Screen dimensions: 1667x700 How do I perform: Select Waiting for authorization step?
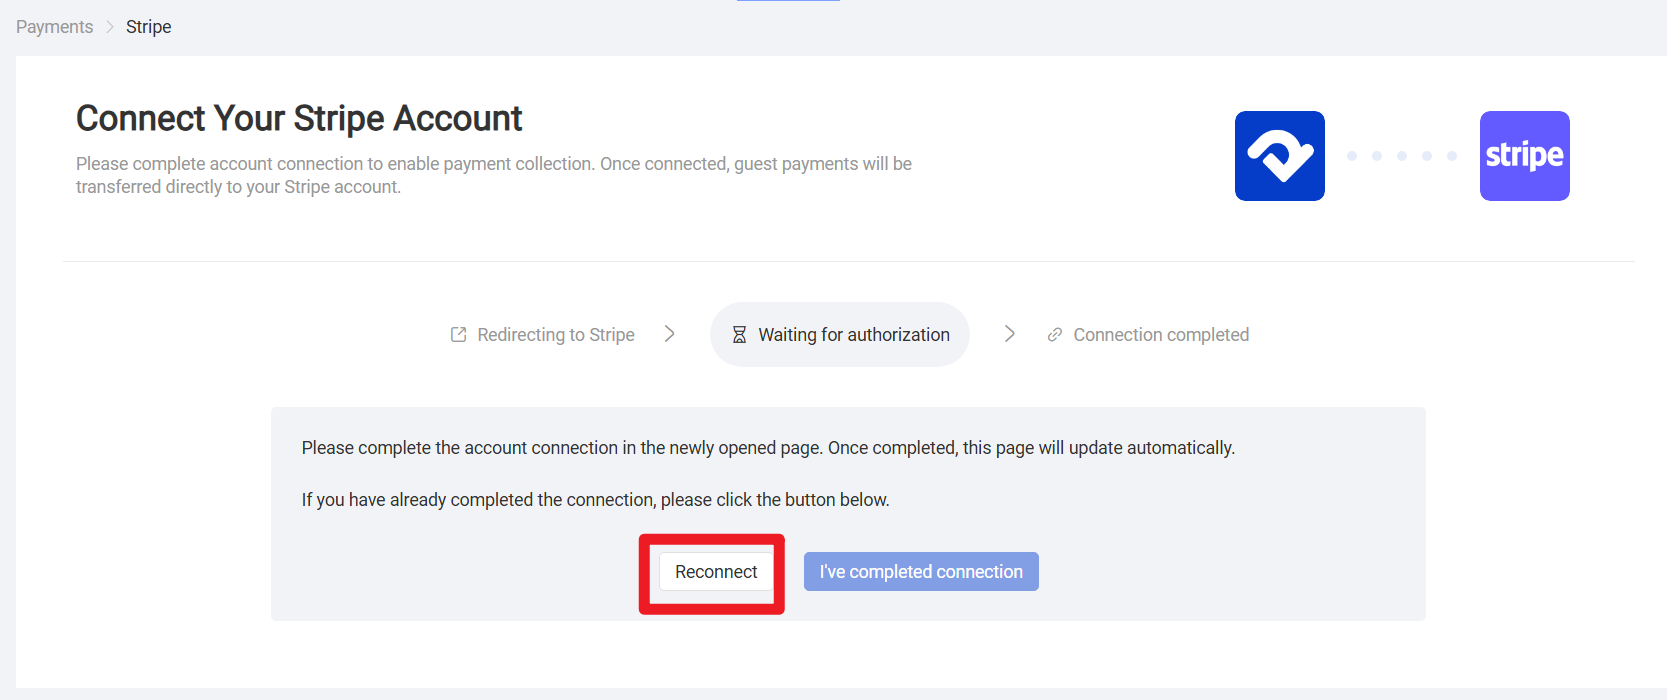[x=840, y=335]
